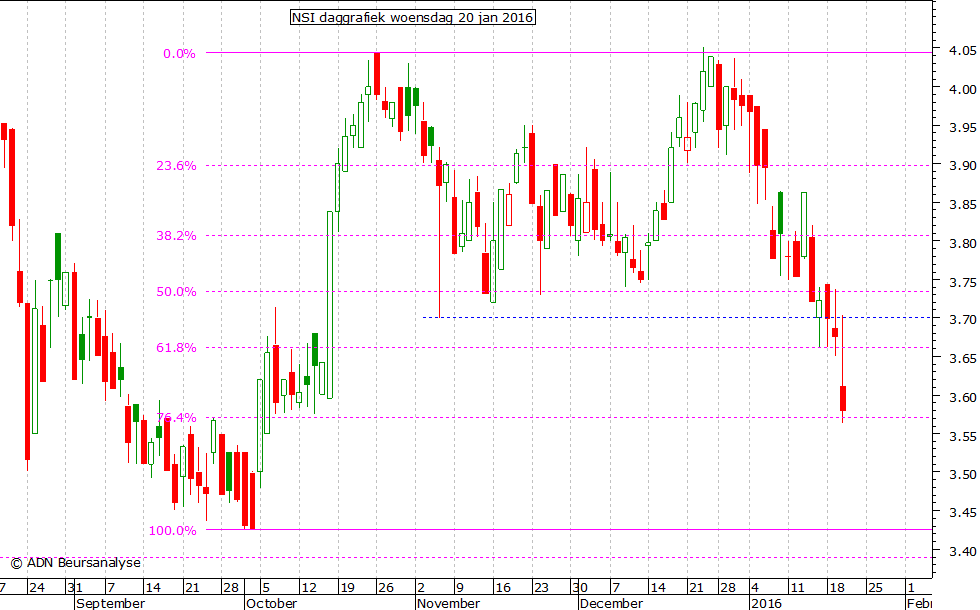Click the chart title 'NSI daggrafiek woensdag 20 jan 2016'
980x610 pixels.
point(412,18)
